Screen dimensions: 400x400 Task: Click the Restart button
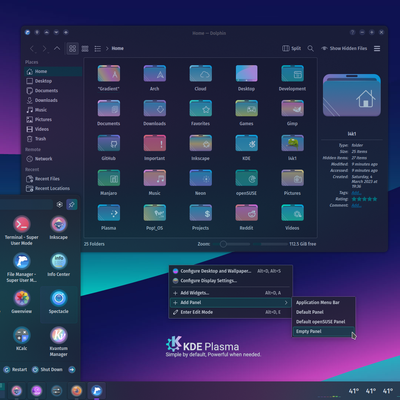[x=15, y=369]
